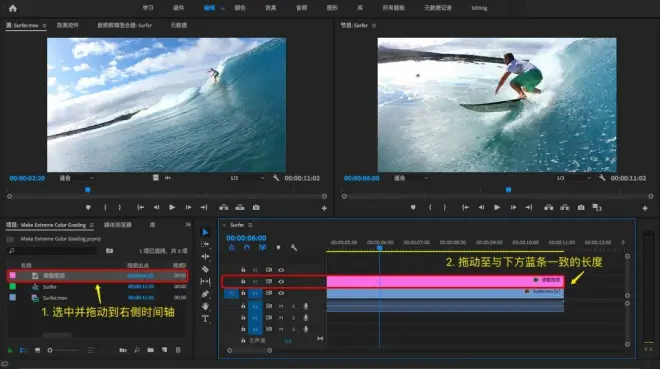
Task: Open Source monitor playback resolution dropdown 1/2
Action: point(248,178)
